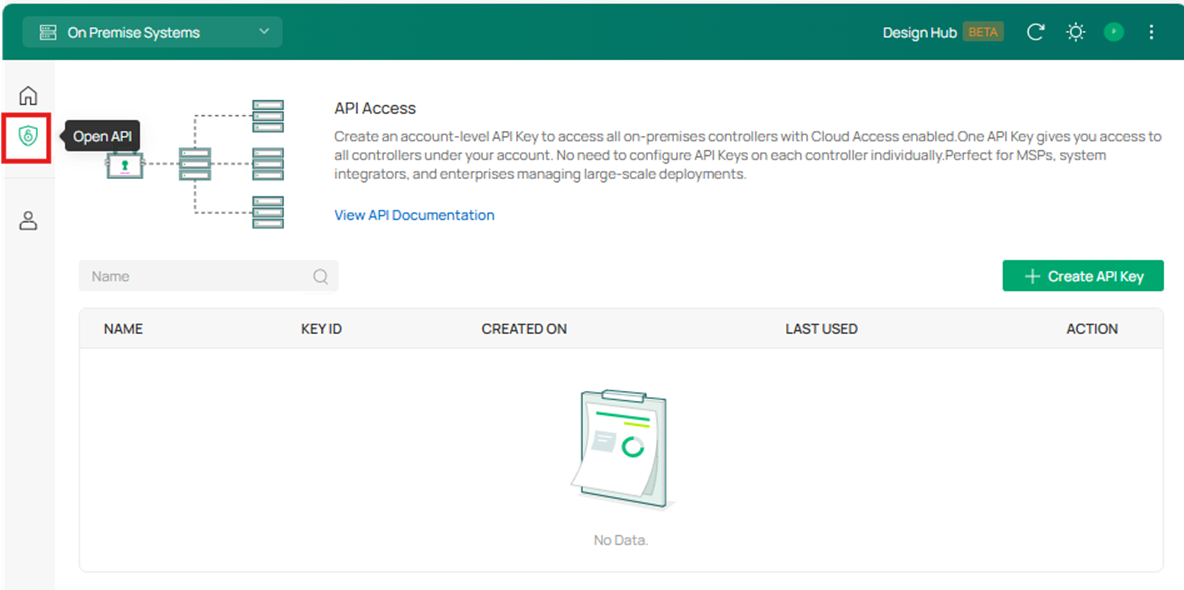Open the green user avatar
Screen dimensions: 1184x590
pyautogui.click(x=1114, y=32)
